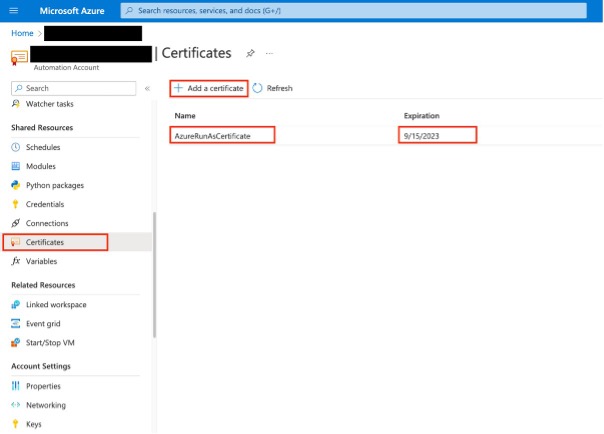The height and width of the screenshot is (434, 604).
Task: Click the Certificates sidebar icon
Action: 15,242
